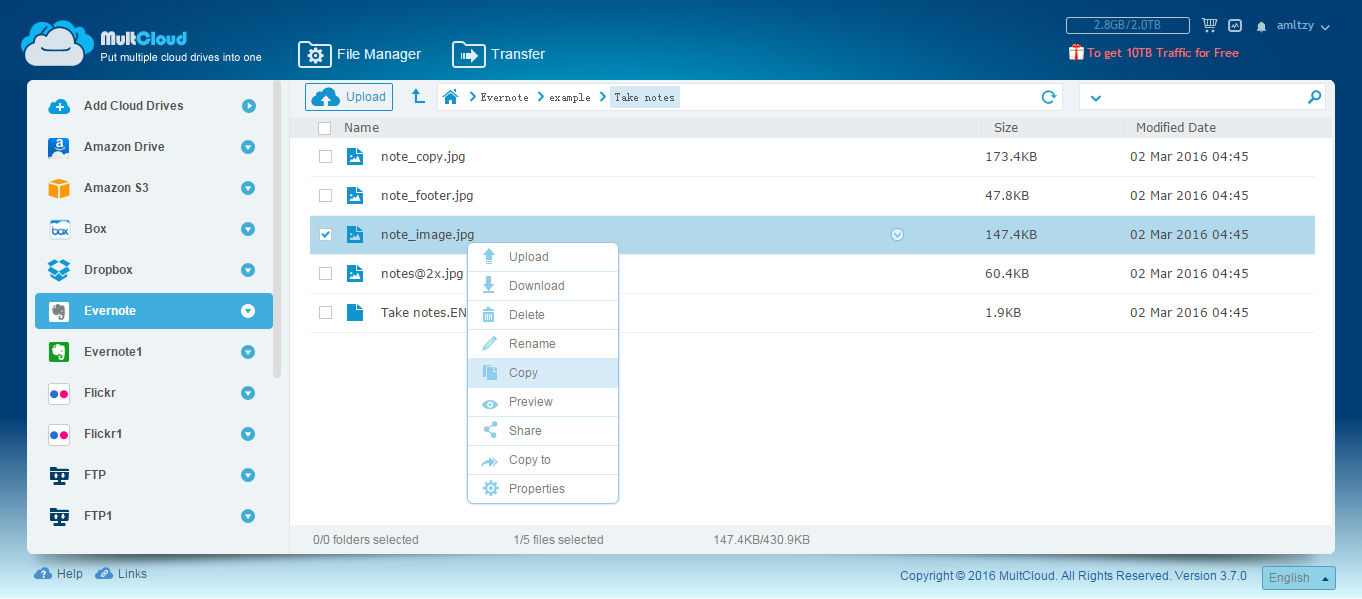
Task: Sort by the Modified Date column
Action: pos(1176,128)
